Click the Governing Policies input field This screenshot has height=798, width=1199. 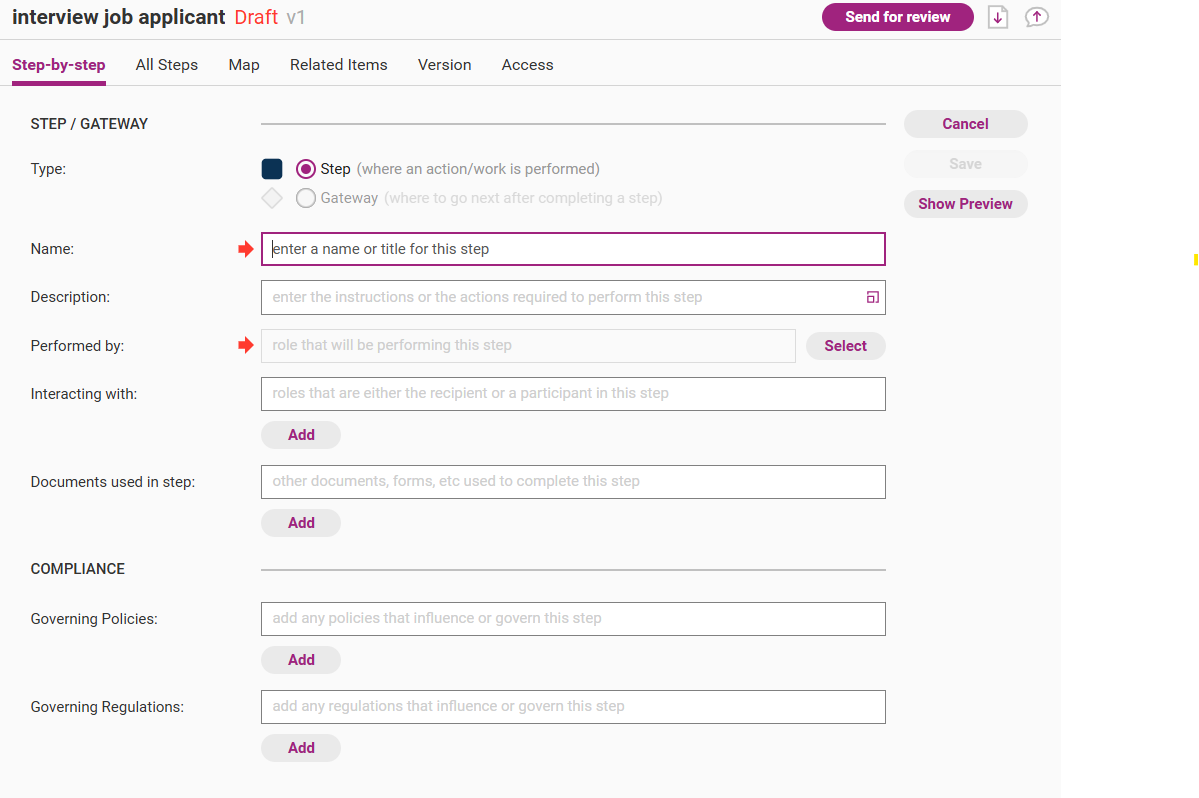[x=573, y=619]
